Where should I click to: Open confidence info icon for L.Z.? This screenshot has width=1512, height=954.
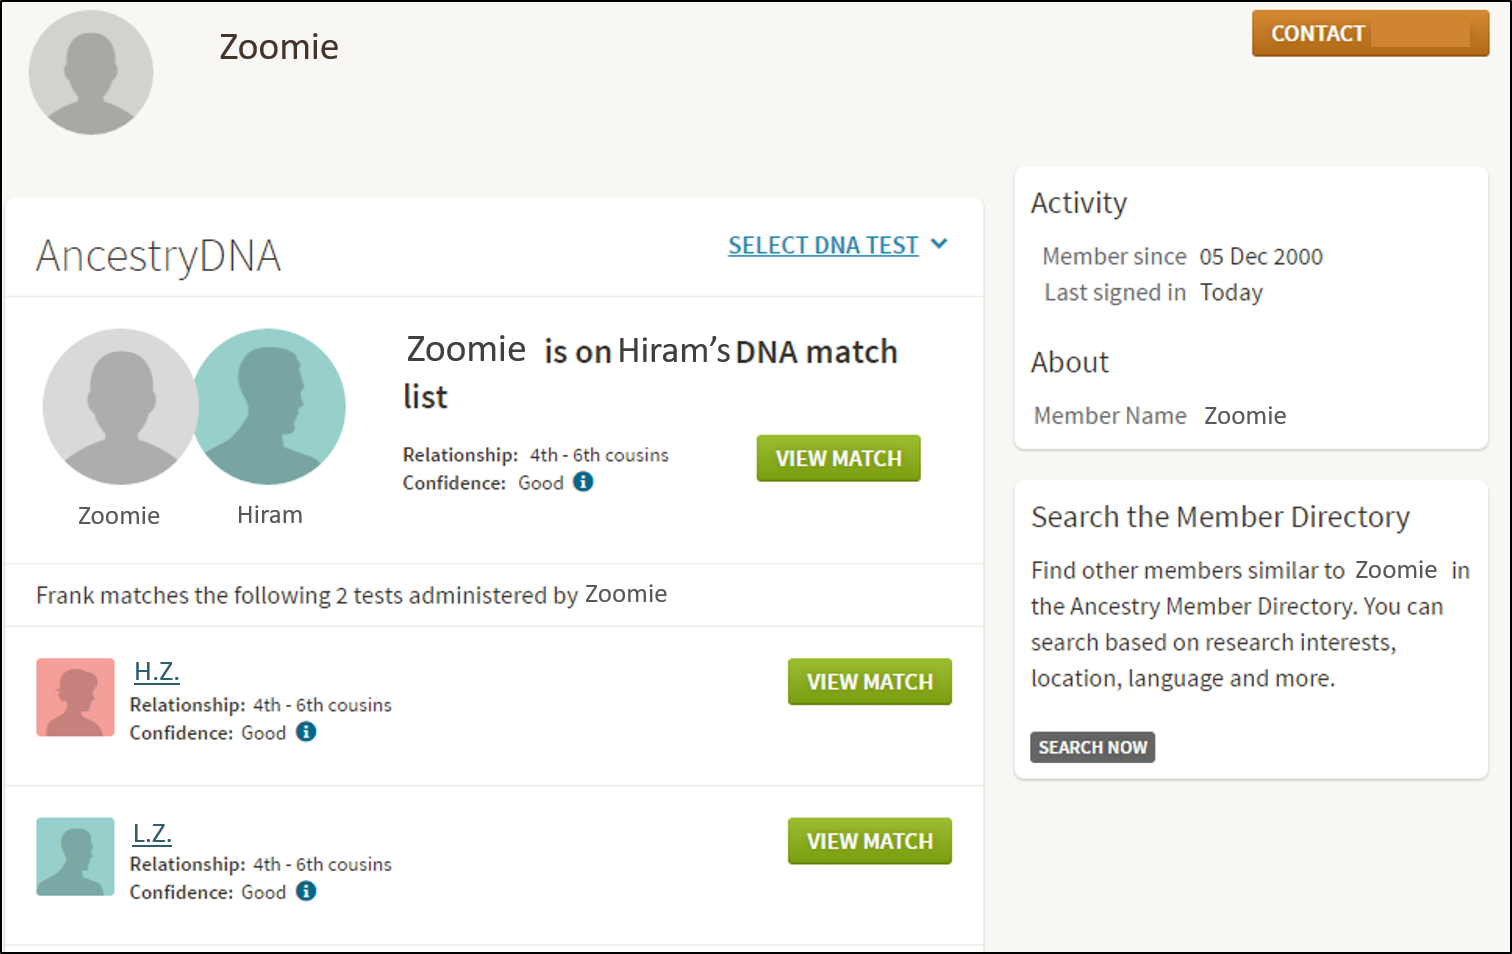(306, 891)
